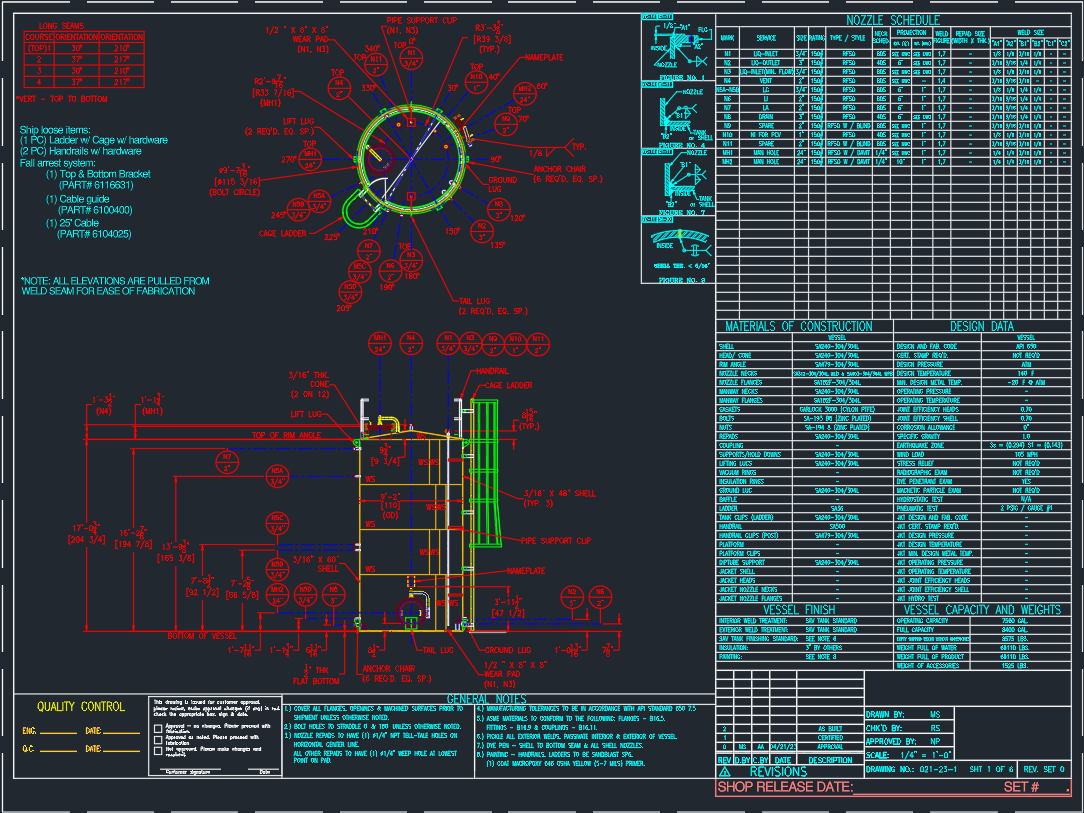This screenshot has width=1084, height=813.
Task: Select the PNEUMATIC TEST row label
Action: coord(919,509)
